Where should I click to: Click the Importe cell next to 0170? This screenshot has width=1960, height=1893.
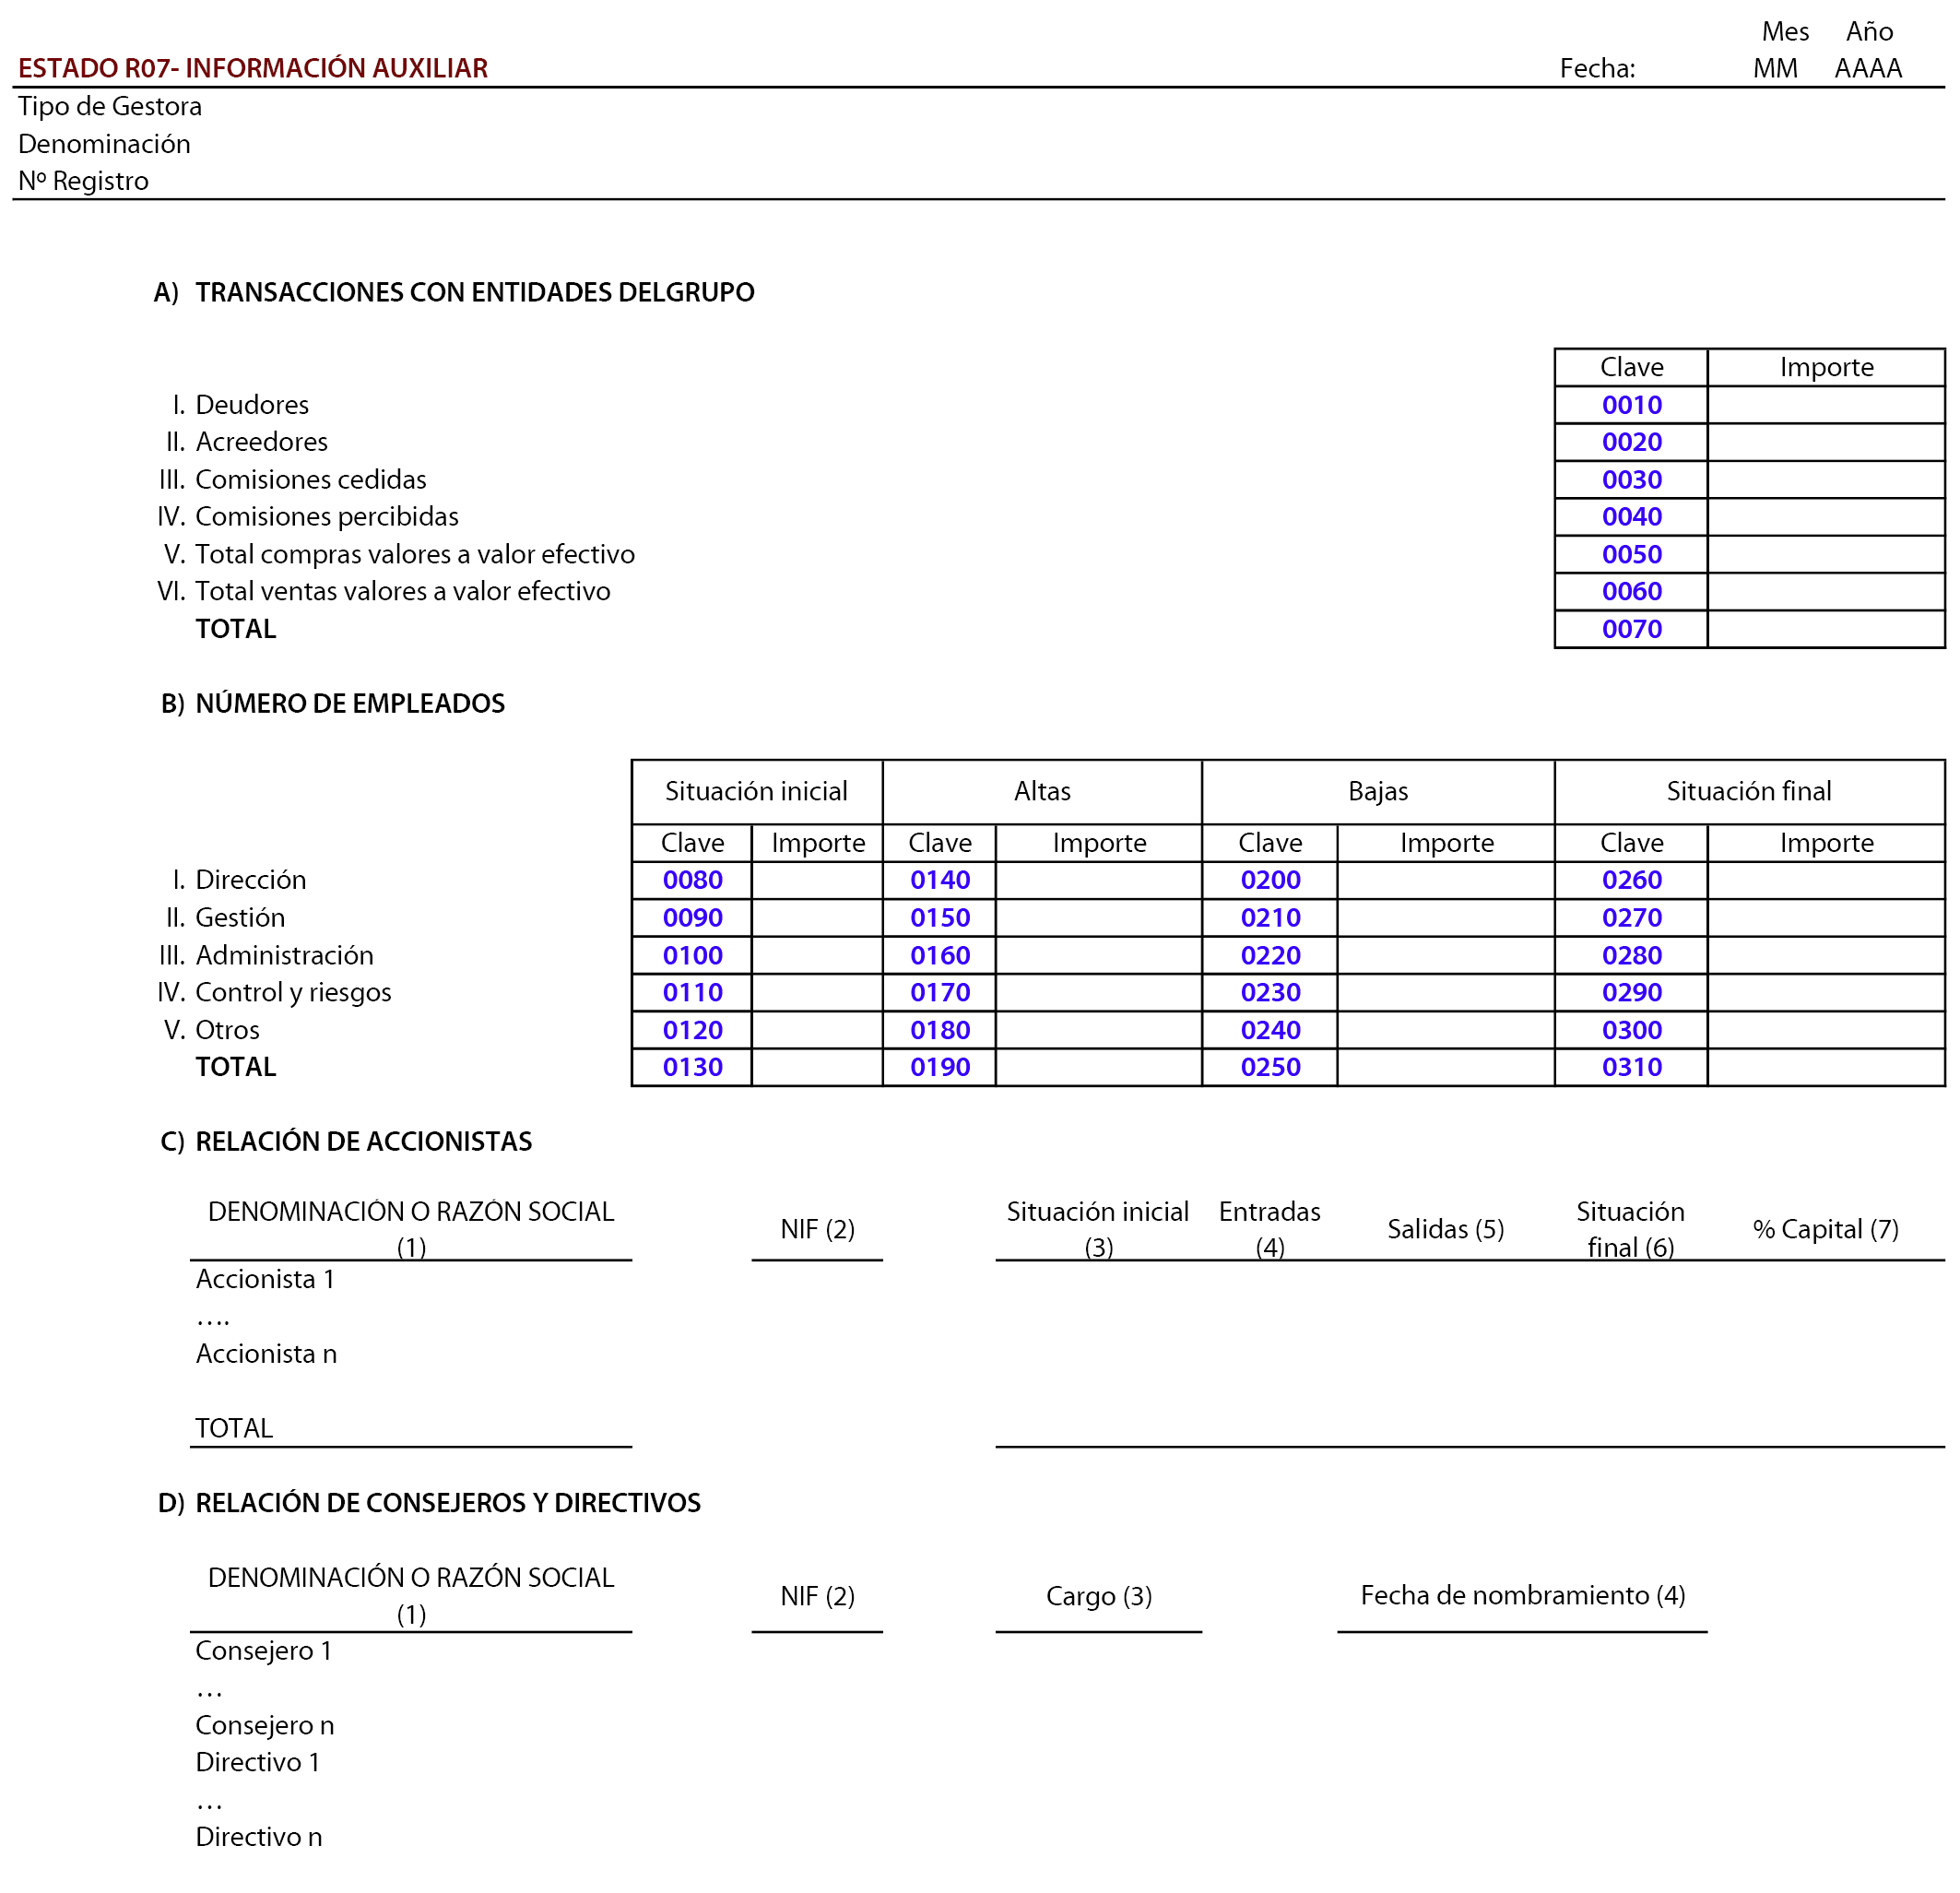point(1099,993)
